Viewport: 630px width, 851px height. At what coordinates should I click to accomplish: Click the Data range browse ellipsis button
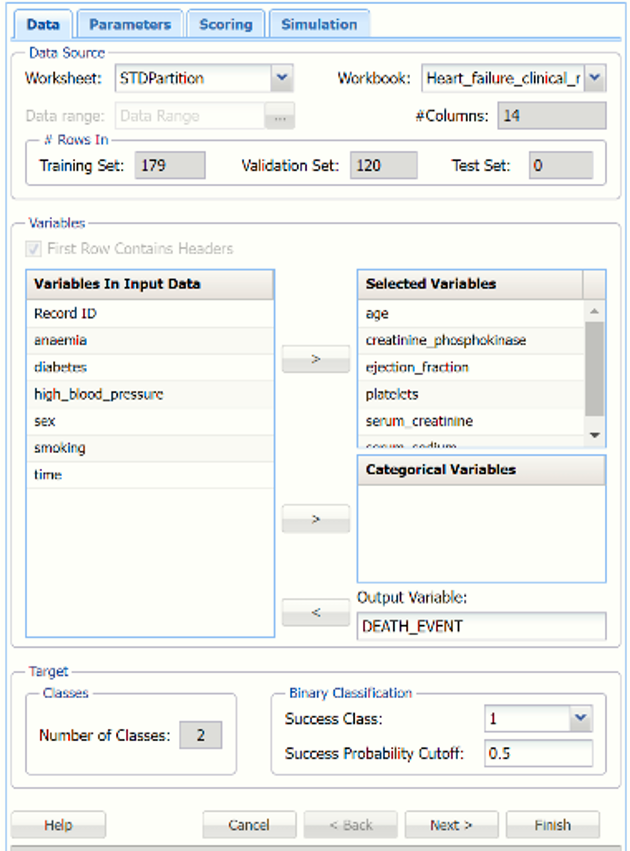coord(279,116)
